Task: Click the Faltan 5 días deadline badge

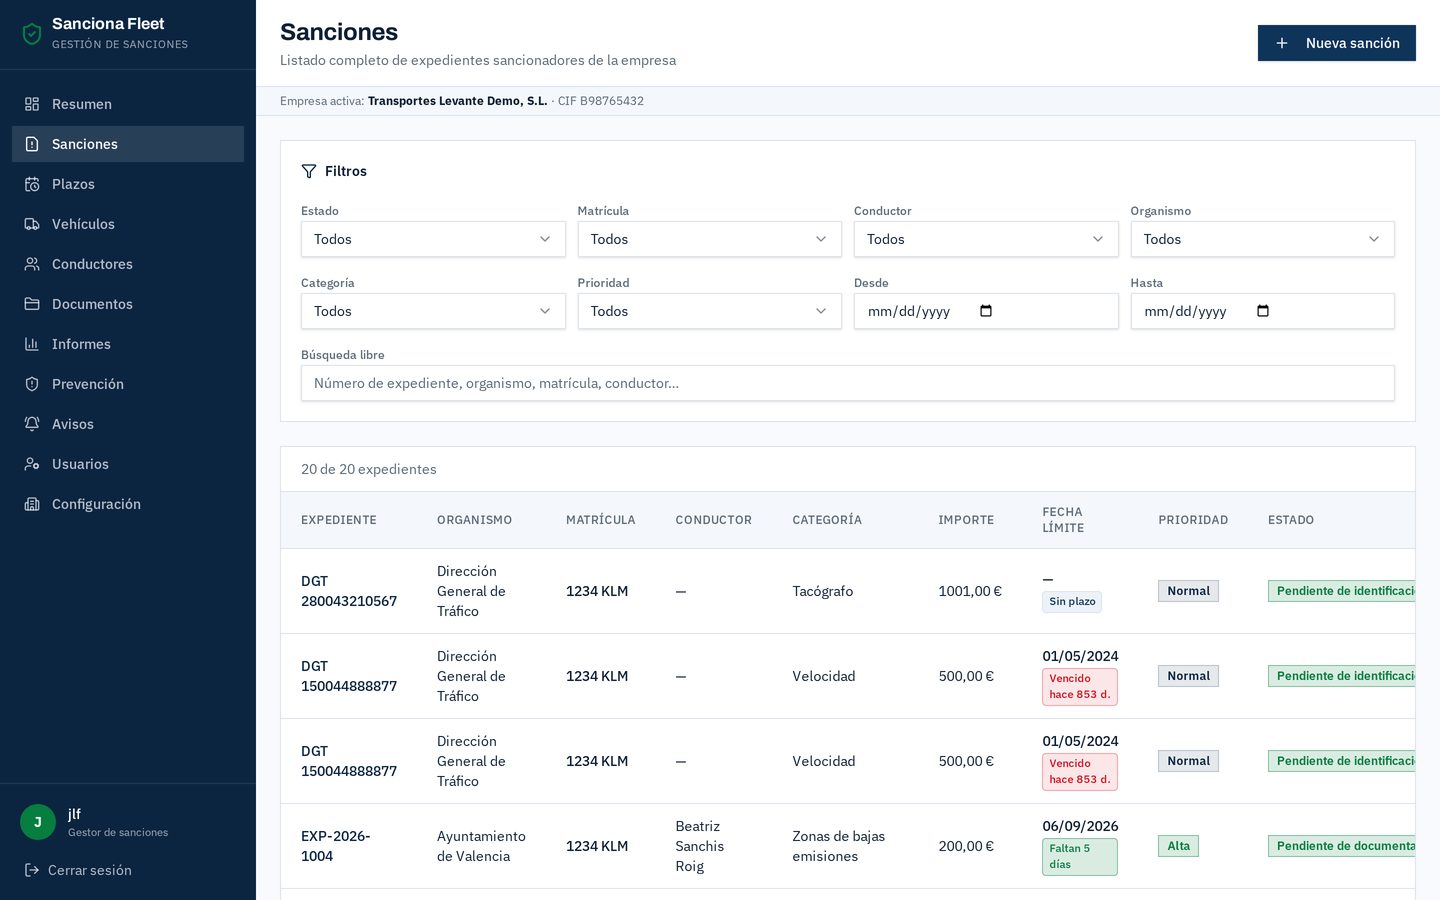Action: tap(1080, 856)
